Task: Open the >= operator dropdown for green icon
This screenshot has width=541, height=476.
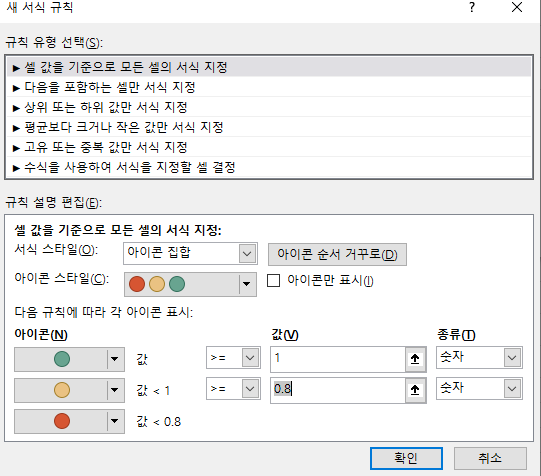Action: tap(233, 358)
